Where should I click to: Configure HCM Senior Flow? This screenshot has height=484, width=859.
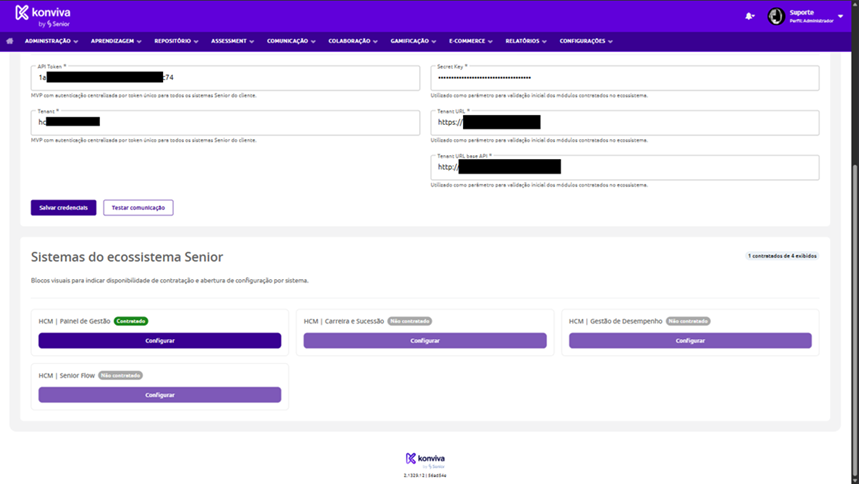click(x=159, y=395)
